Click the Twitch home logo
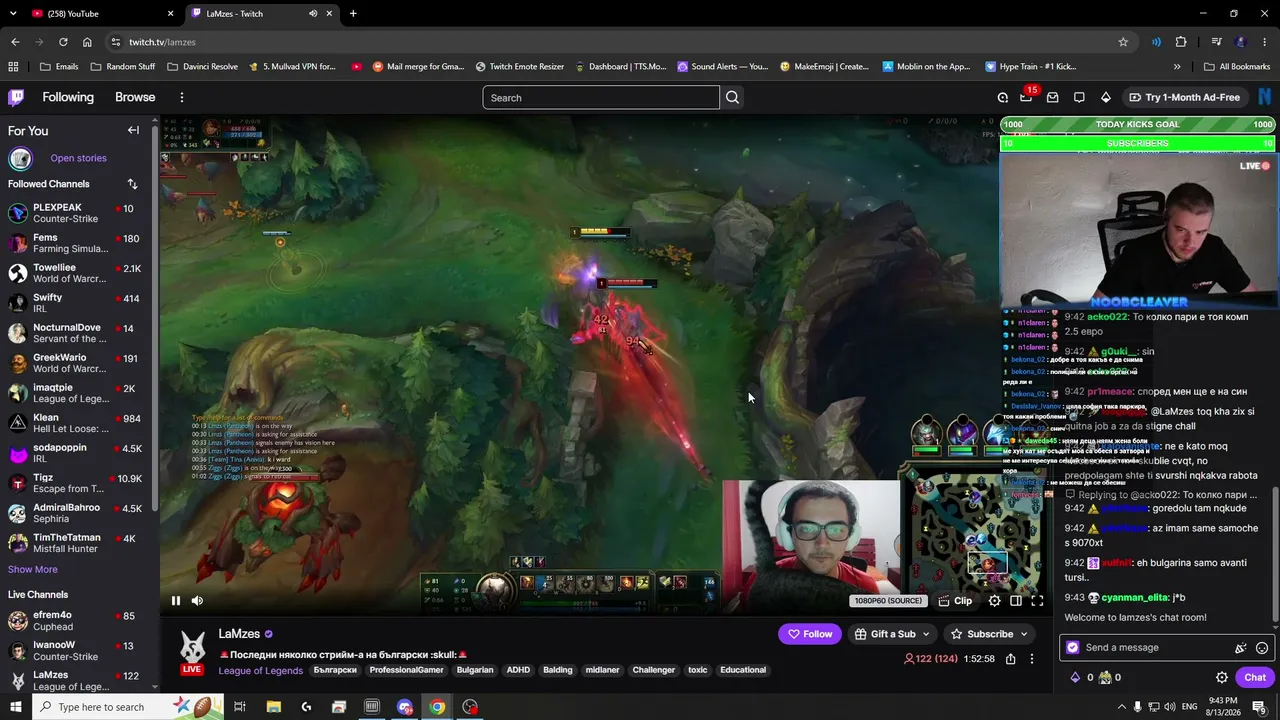The width and height of the screenshot is (1280, 720). point(16,97)
